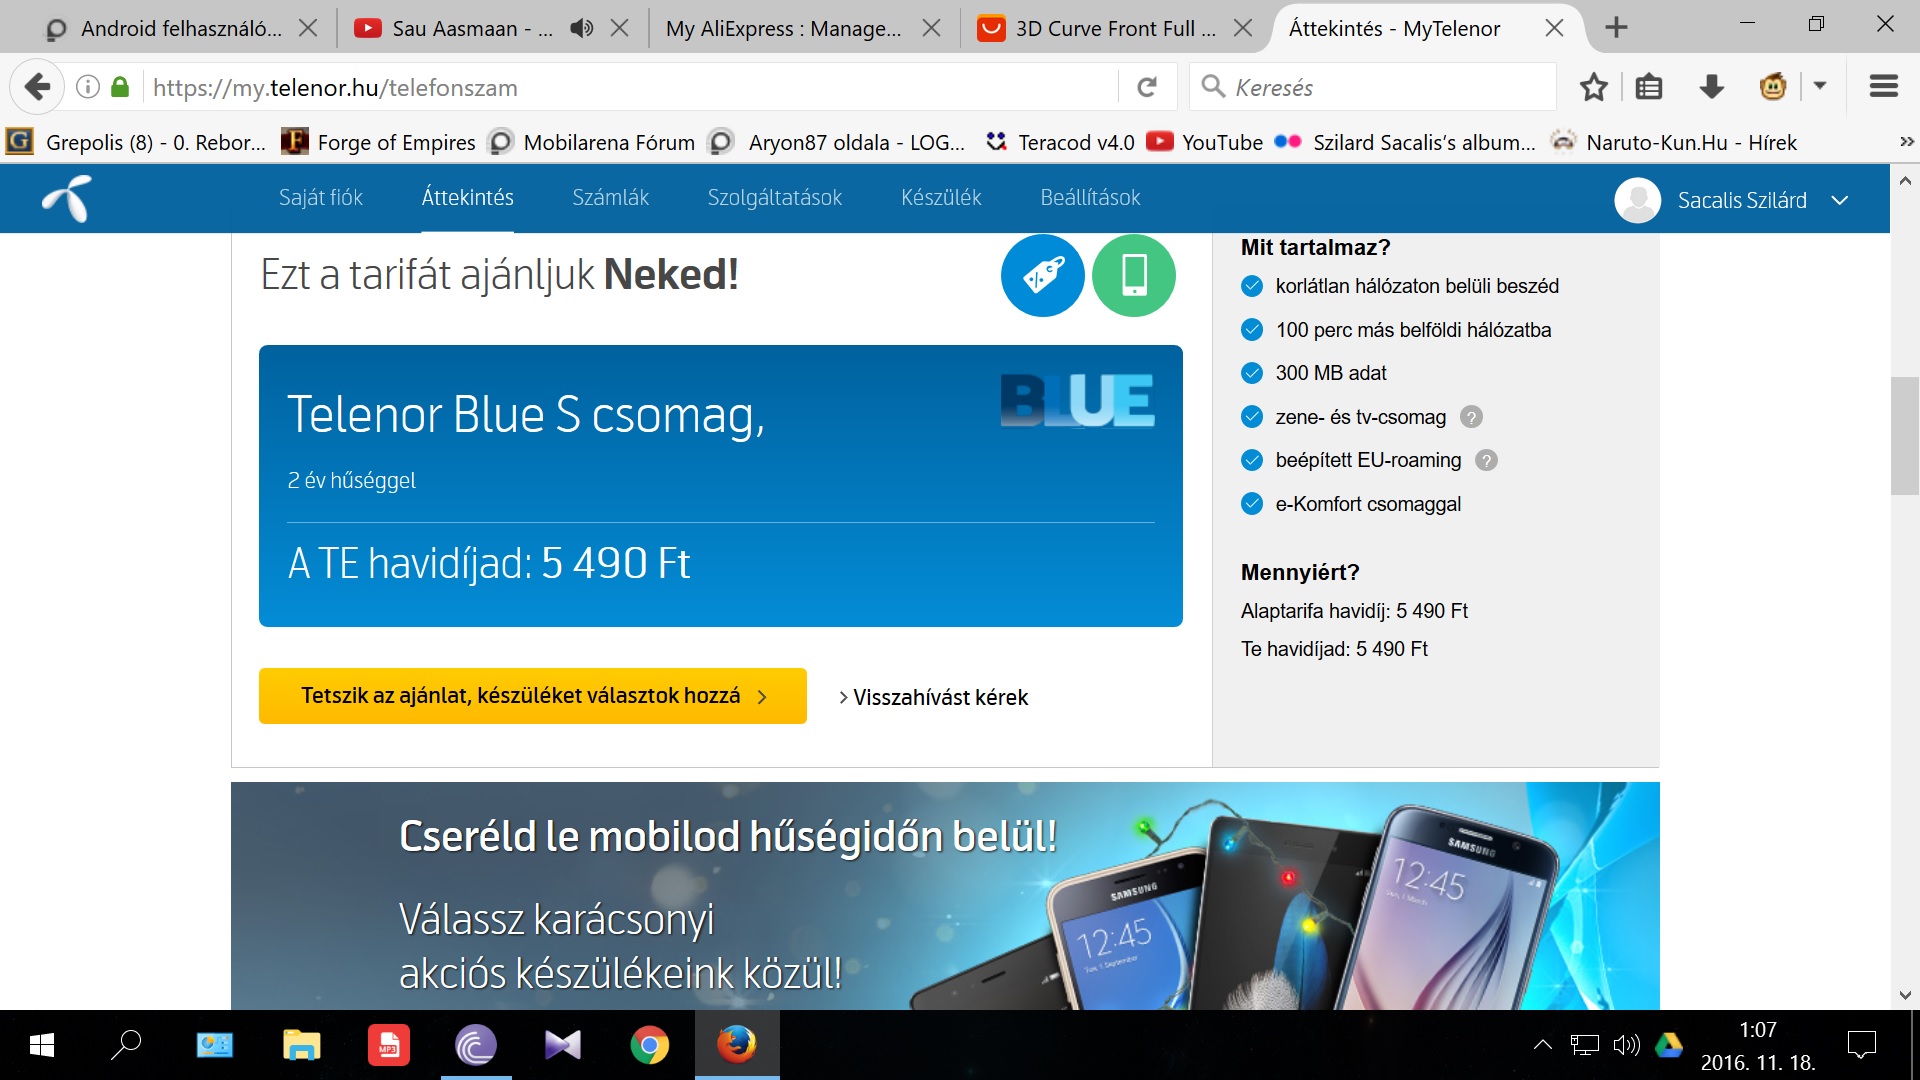Select the Áttekintés menu item

click(x=467, y=198)
